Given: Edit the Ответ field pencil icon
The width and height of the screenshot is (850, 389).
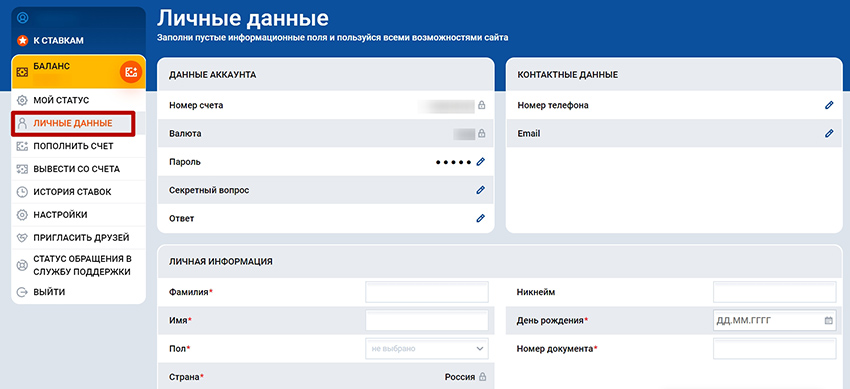Looking at the screenshot, I should pyautogui.click(x=480, y=218).
